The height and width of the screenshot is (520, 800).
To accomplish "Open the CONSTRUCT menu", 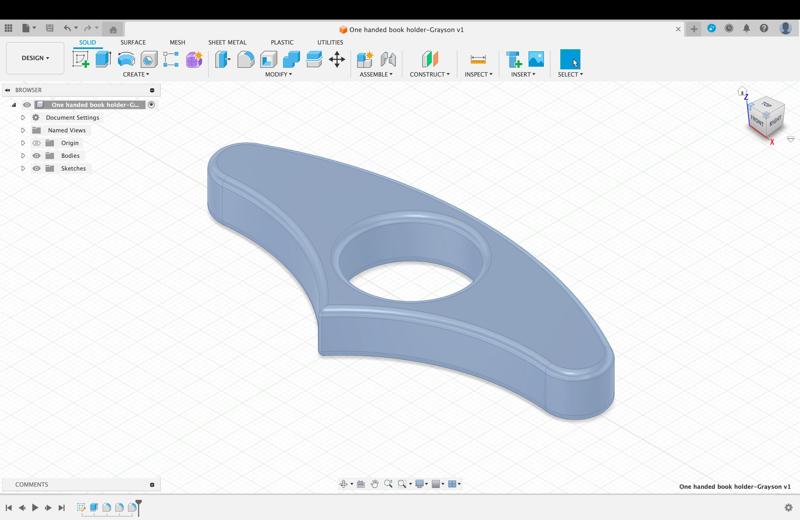I will (x=429, y=74).
